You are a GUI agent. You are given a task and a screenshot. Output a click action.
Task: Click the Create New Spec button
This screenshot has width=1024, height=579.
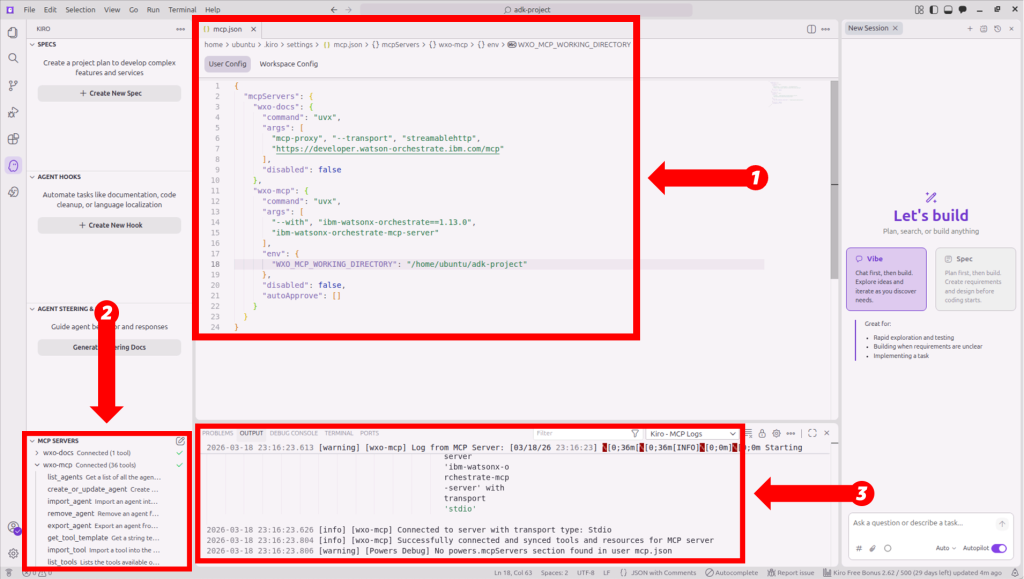pos(109,93)
